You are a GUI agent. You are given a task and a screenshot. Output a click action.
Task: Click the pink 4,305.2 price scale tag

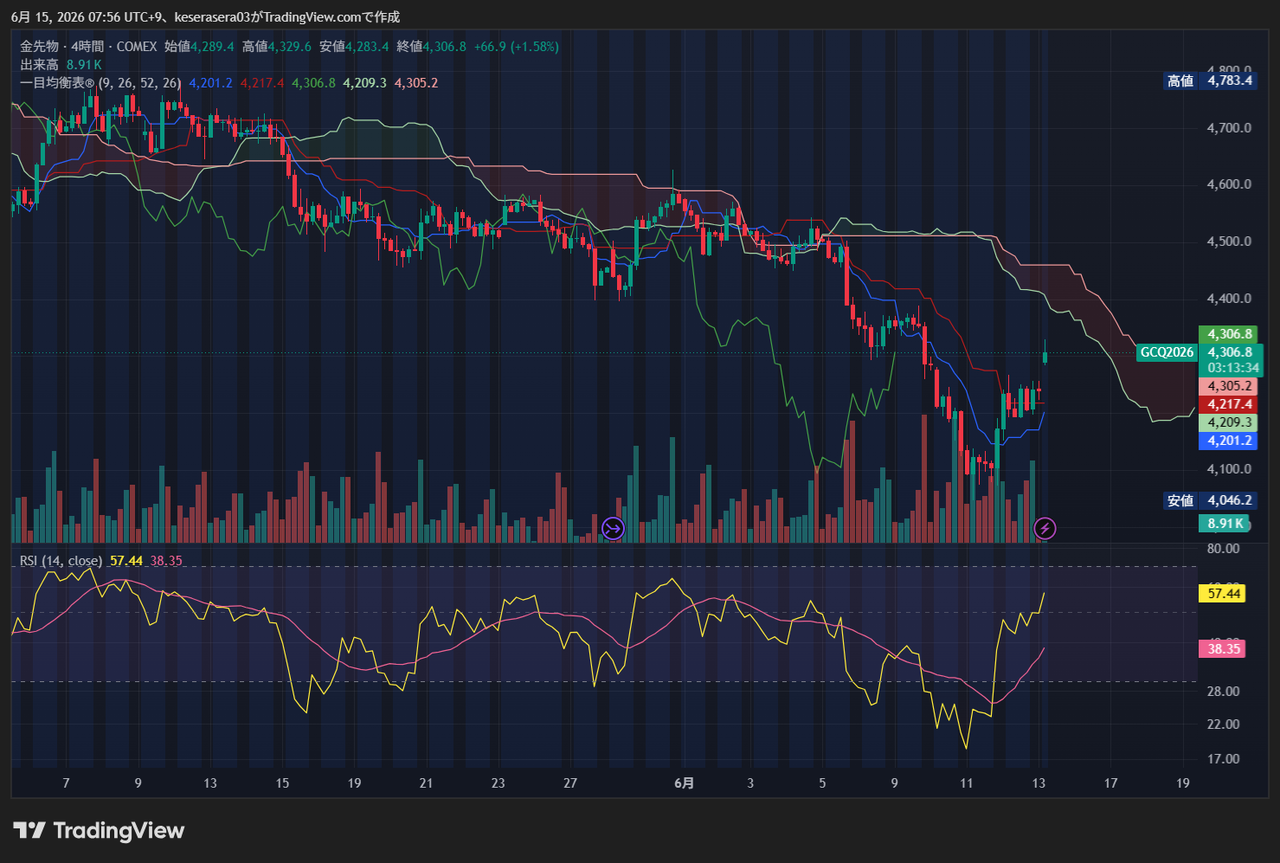tap(1229, 386)
